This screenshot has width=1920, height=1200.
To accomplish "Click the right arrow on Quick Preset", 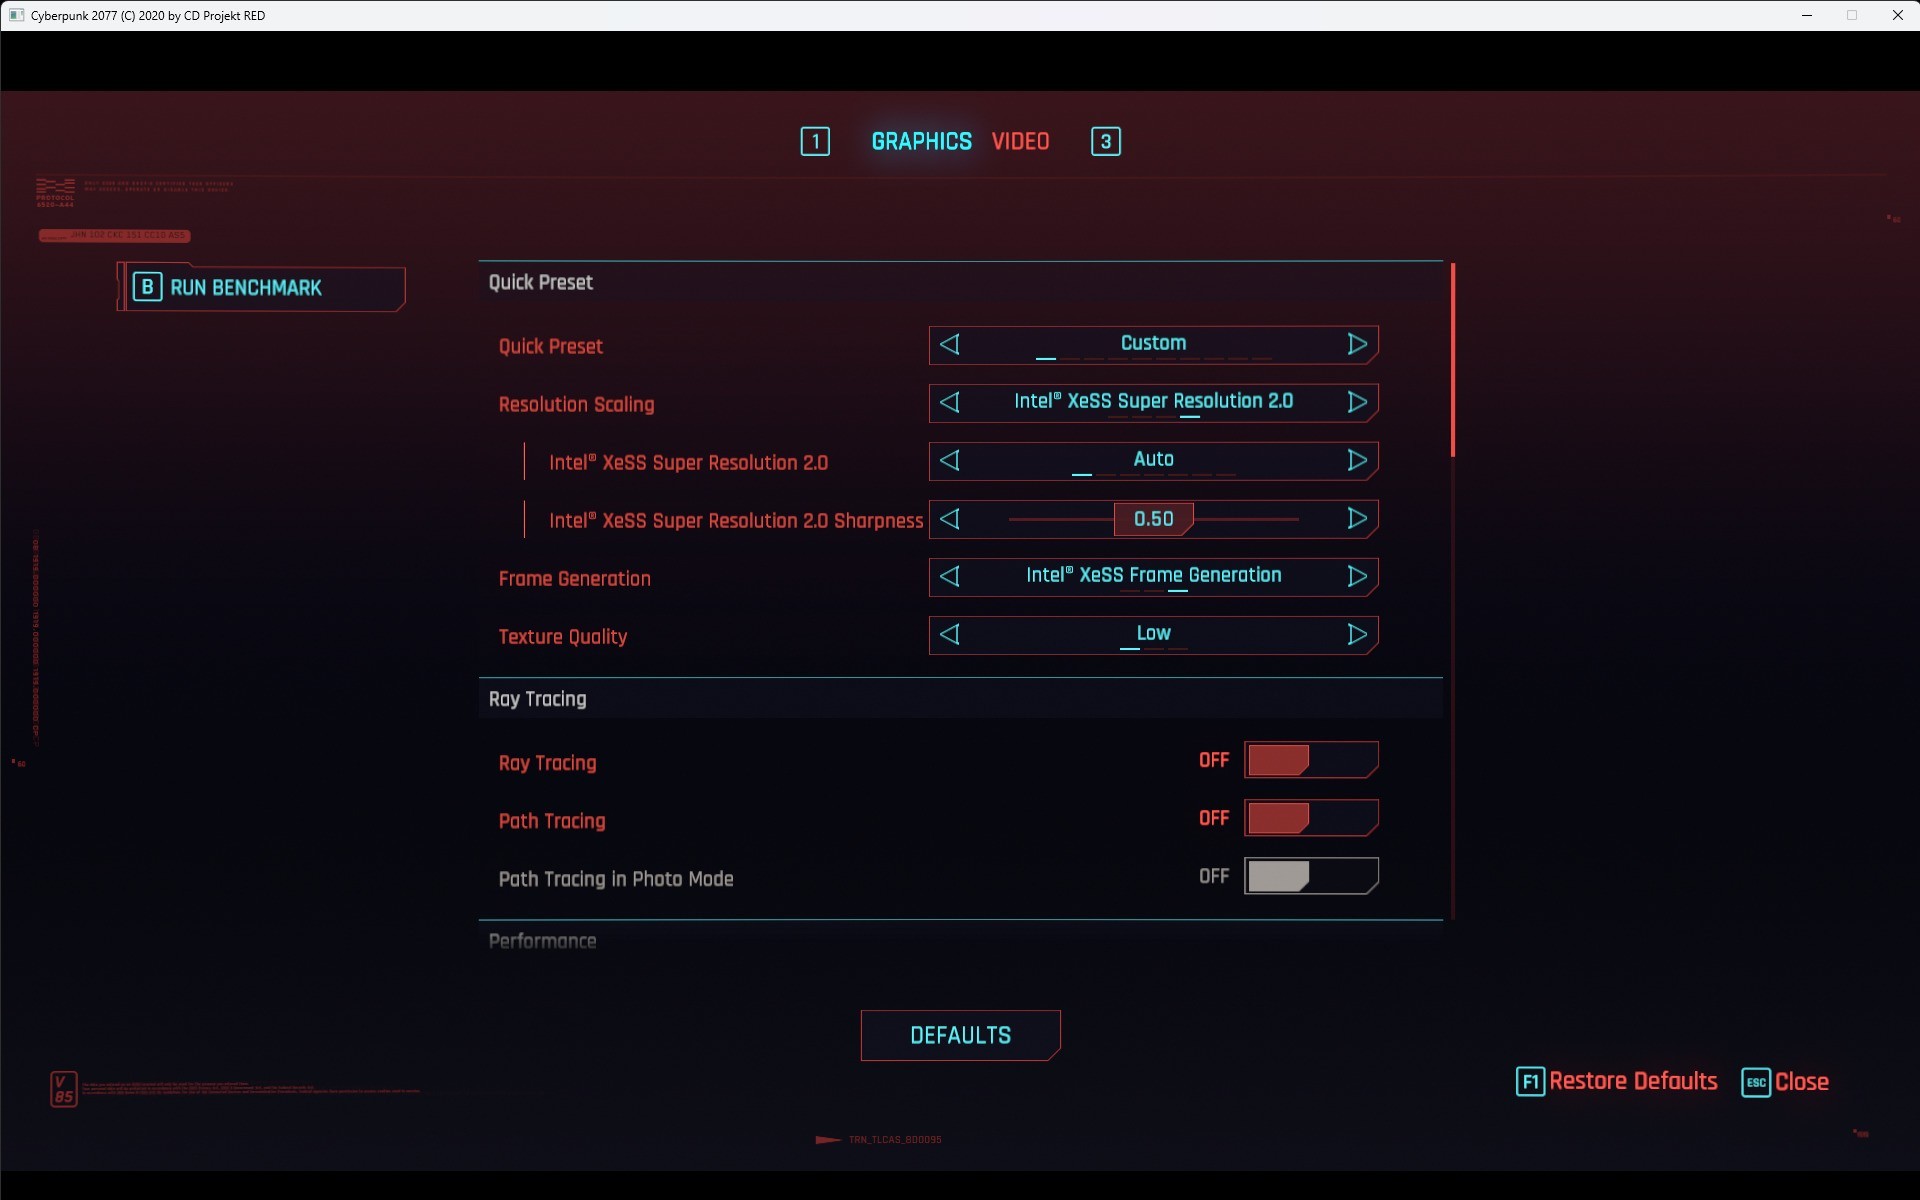I will 1357,345.
